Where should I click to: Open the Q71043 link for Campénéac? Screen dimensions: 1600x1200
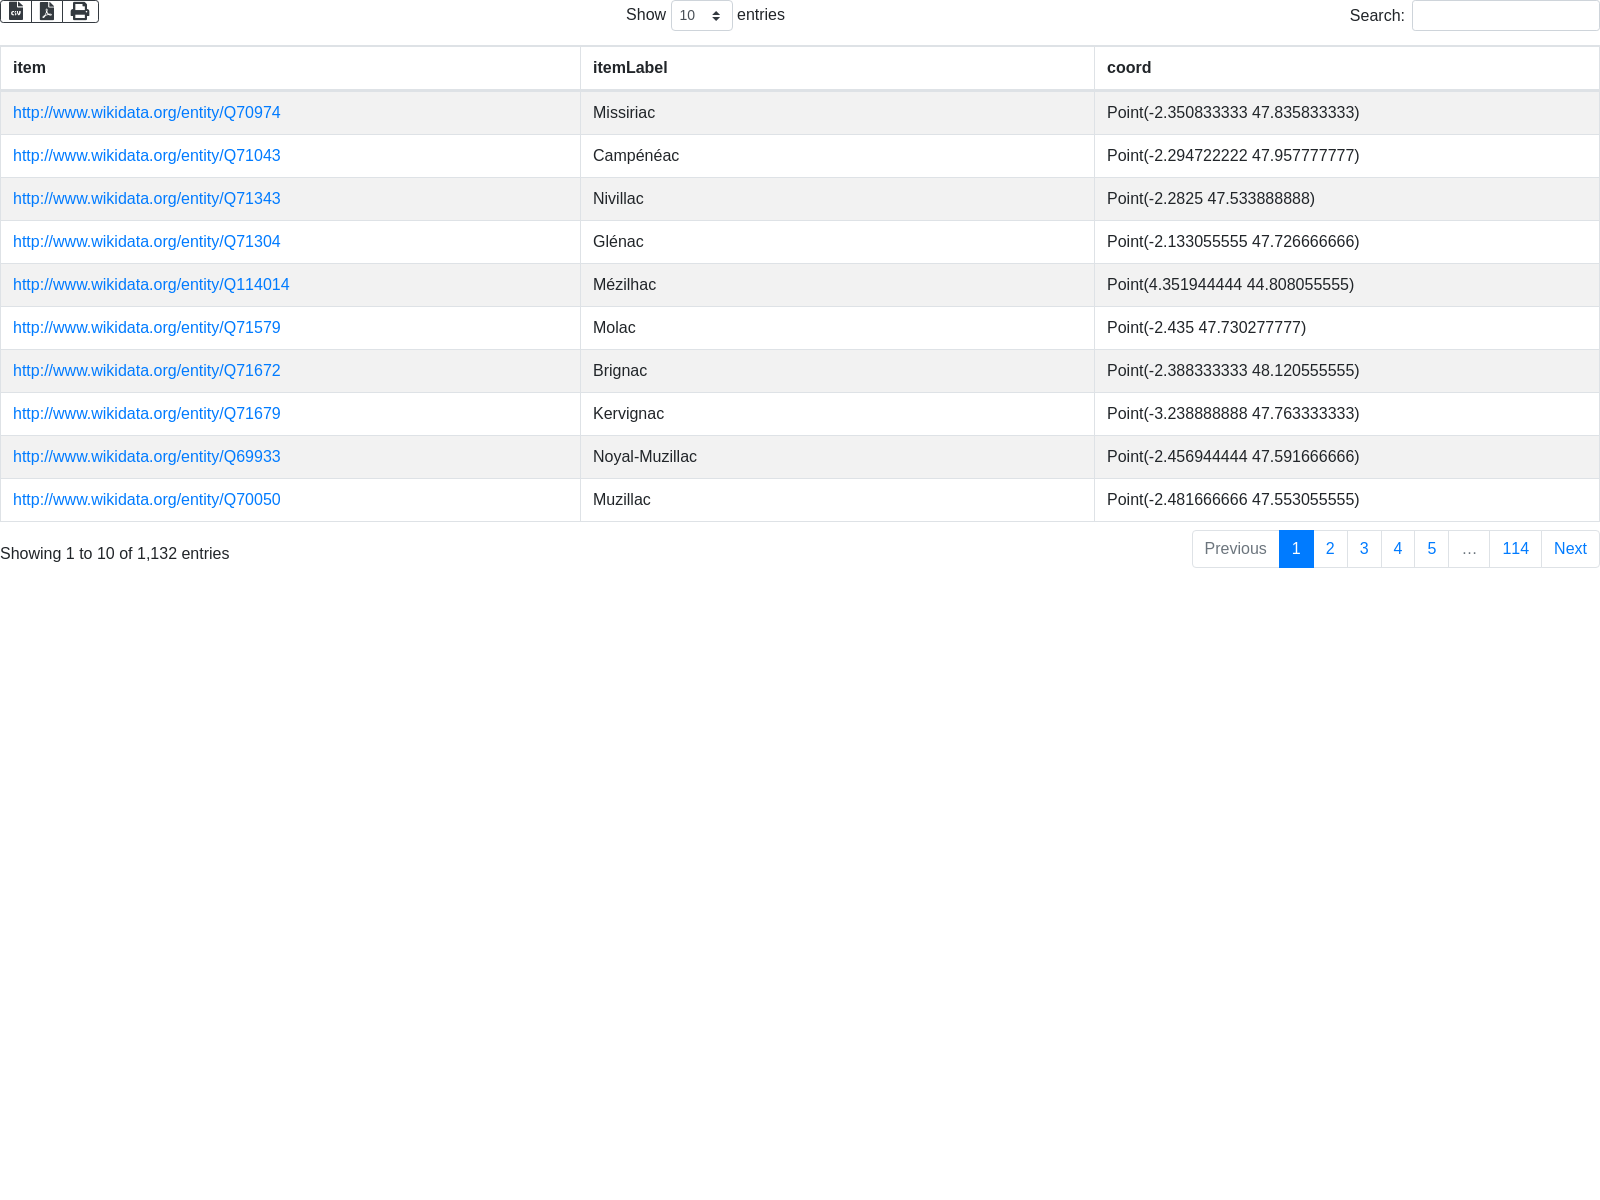click(x=147, y=156)
